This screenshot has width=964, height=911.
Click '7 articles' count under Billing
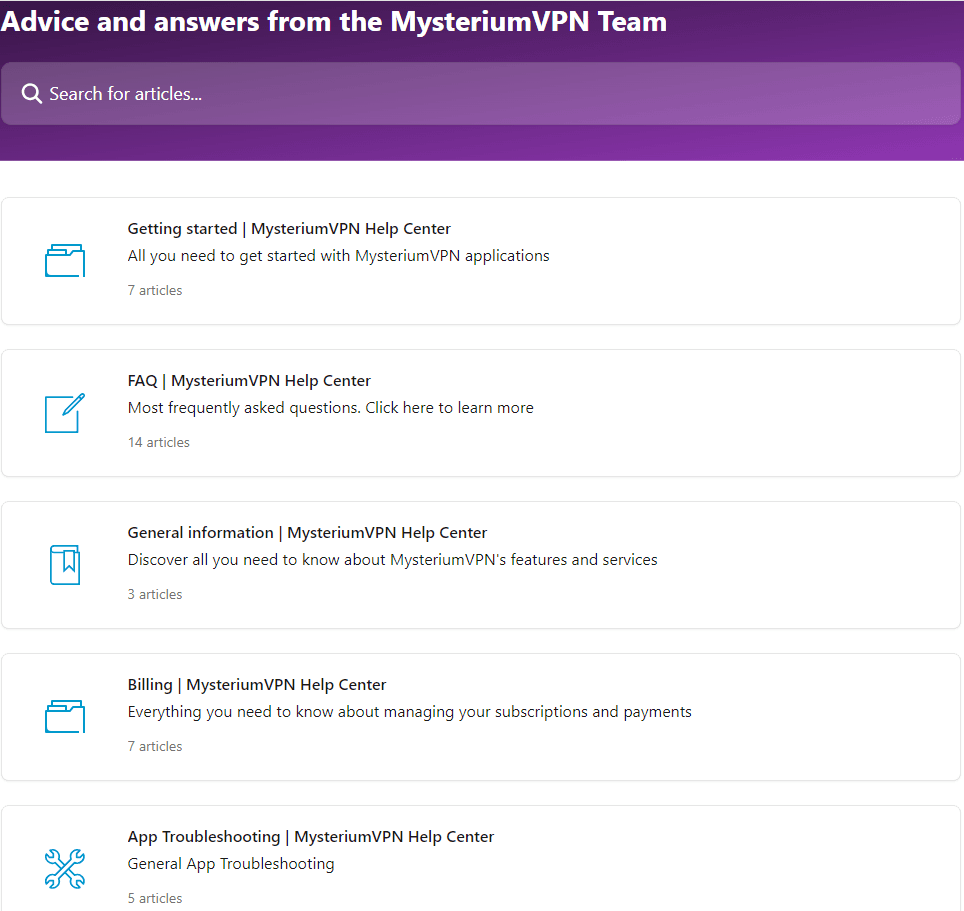tap(155, 746)
